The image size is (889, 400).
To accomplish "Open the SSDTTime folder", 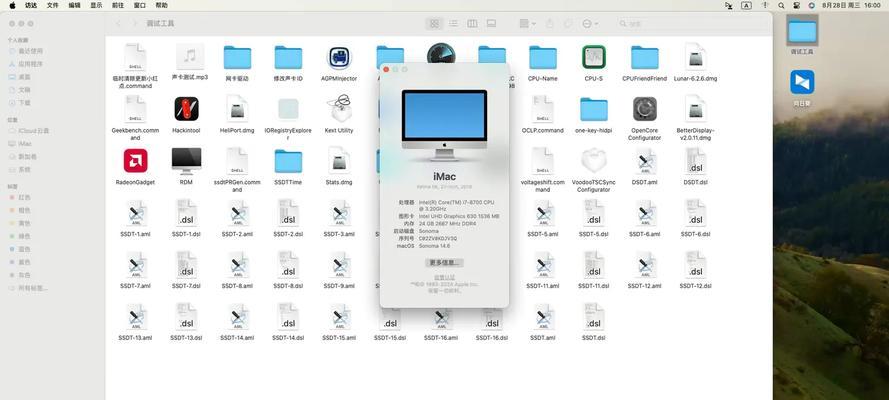I will [x=288, y=161].
